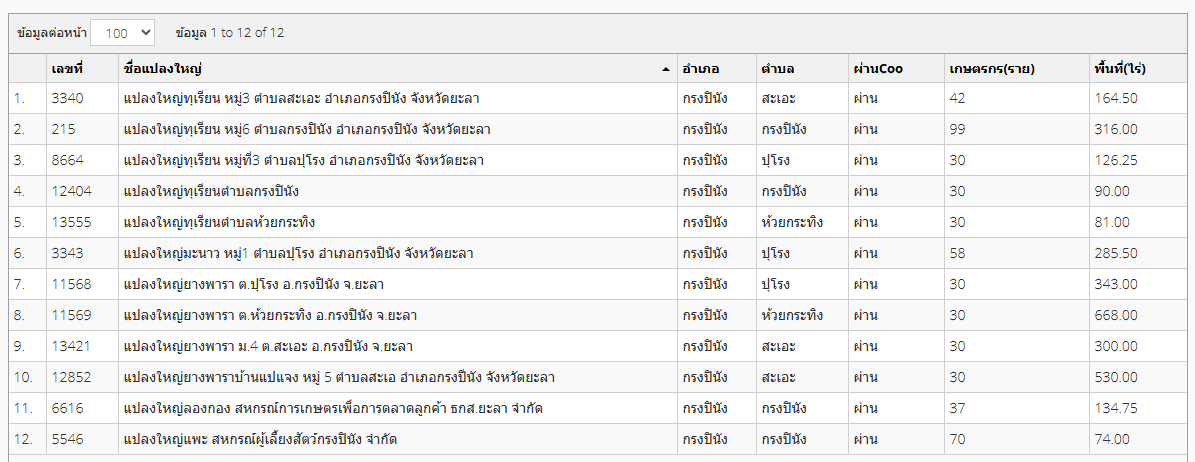The height and width of the screenshot is (462, 1195).
Task: Select แปลงใหญ่ทุเรียนตำบลห้วยกระทิง entry
Action: coord(219,222)
